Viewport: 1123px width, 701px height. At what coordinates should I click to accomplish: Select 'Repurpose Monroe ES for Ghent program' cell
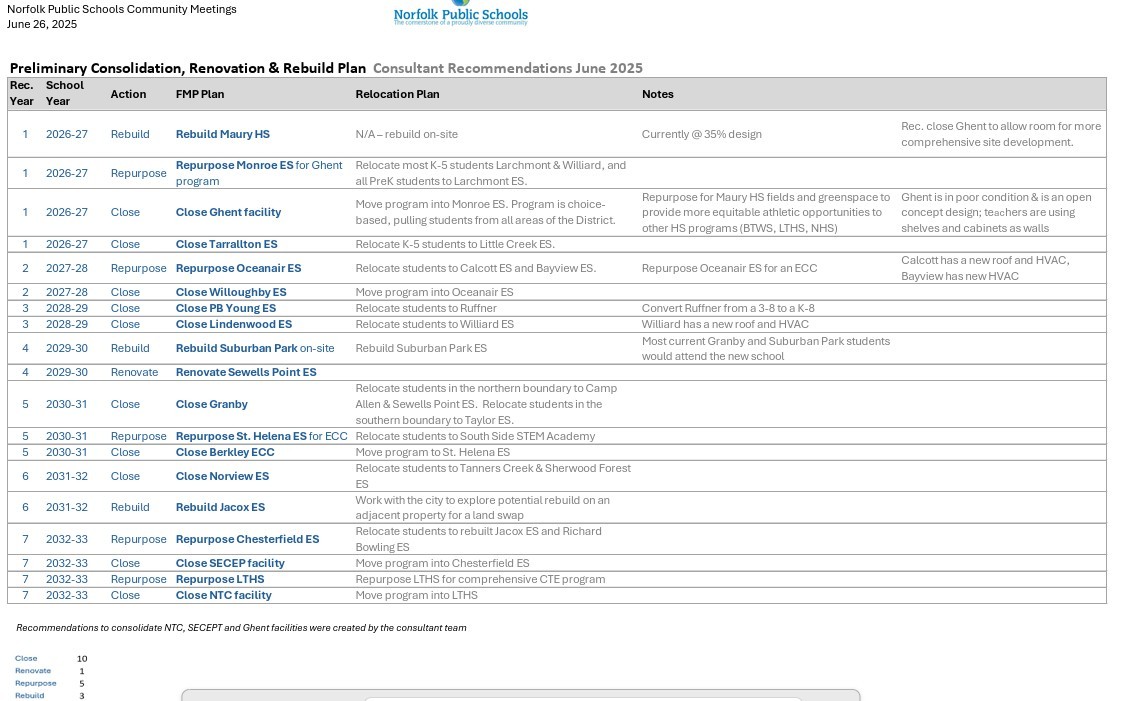pyautogui.click(x=259, y=173)
